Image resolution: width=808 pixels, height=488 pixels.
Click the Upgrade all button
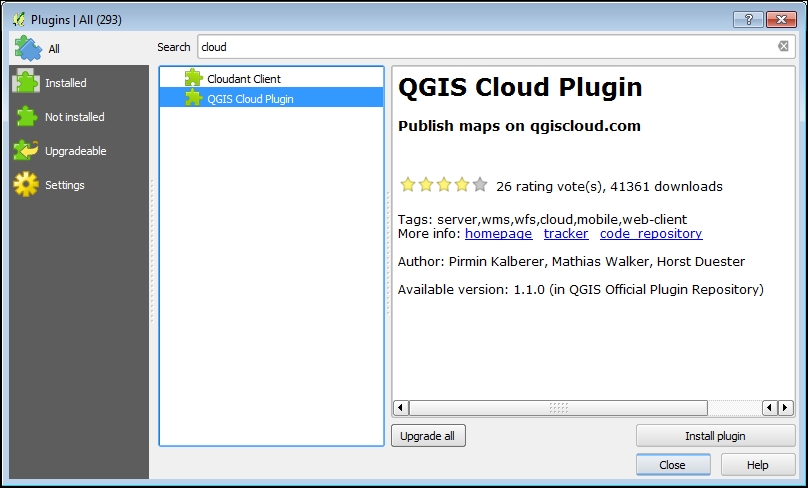pos(428,436)
